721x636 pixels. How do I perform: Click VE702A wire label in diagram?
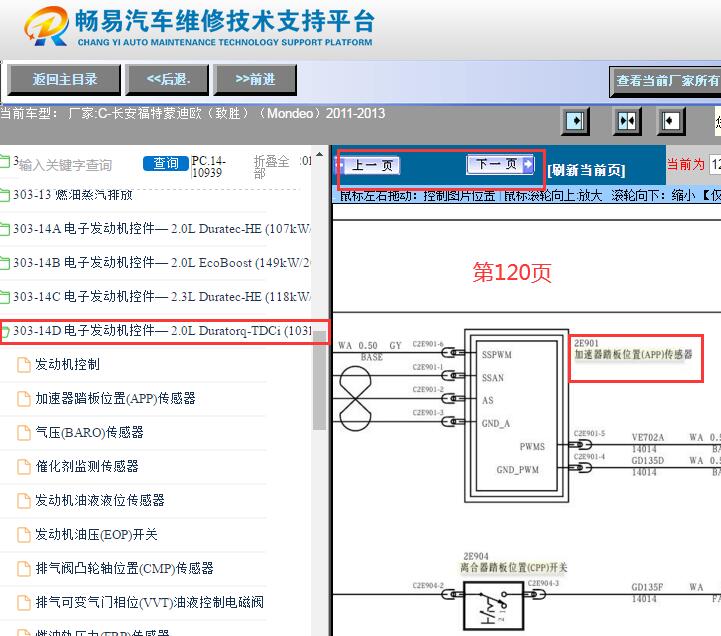pos(647,437)
